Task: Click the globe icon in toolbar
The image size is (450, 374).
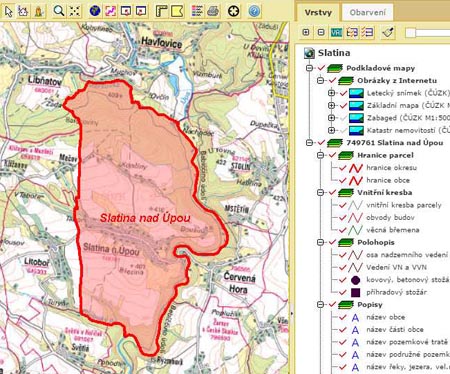Action: pyautogui.click(x=95, y=11)
